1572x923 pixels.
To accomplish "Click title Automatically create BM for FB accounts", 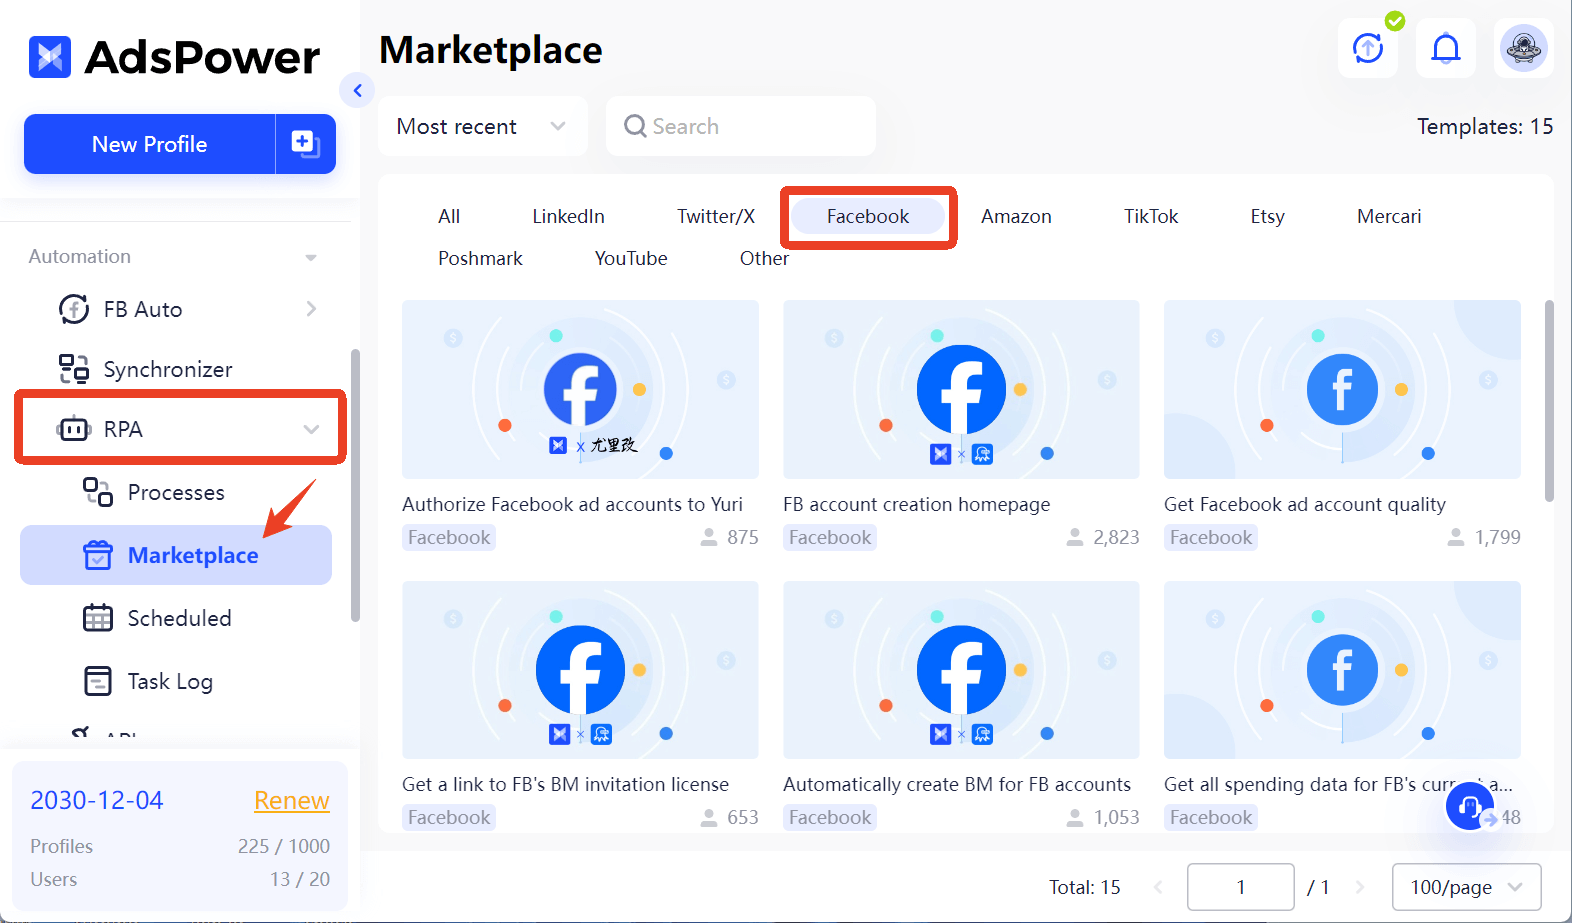I will click(957, 784).
